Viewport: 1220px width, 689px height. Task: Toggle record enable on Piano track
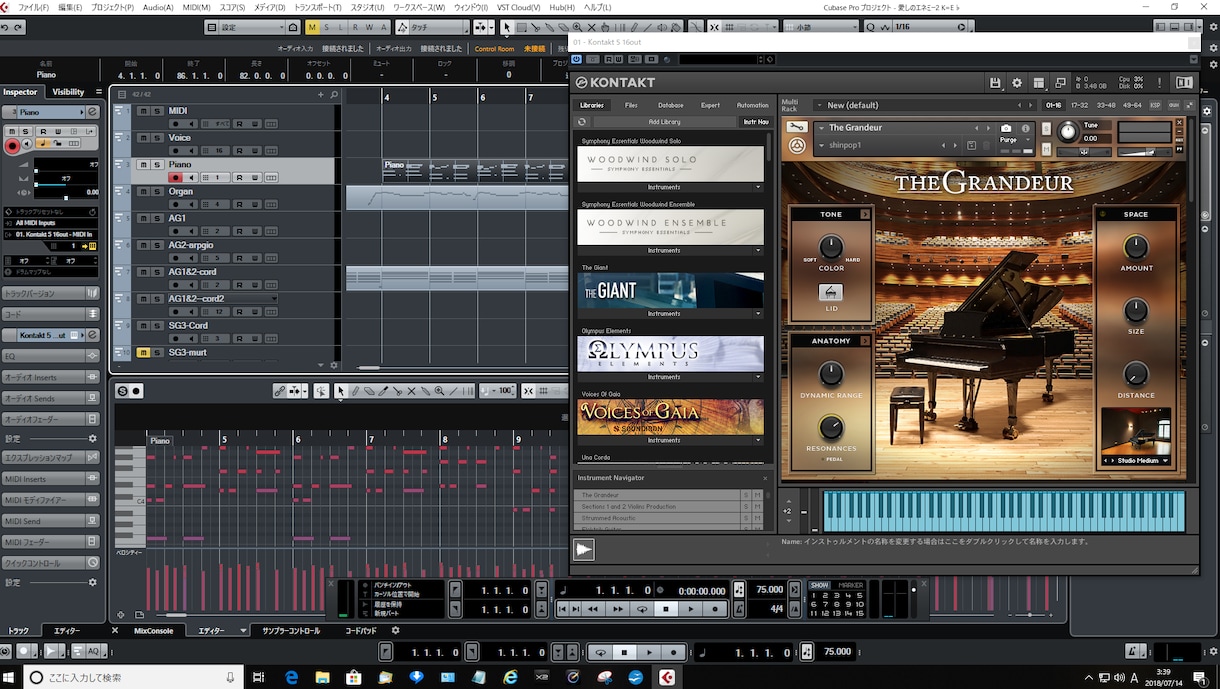pyautogui.click(x=177, y=178)
